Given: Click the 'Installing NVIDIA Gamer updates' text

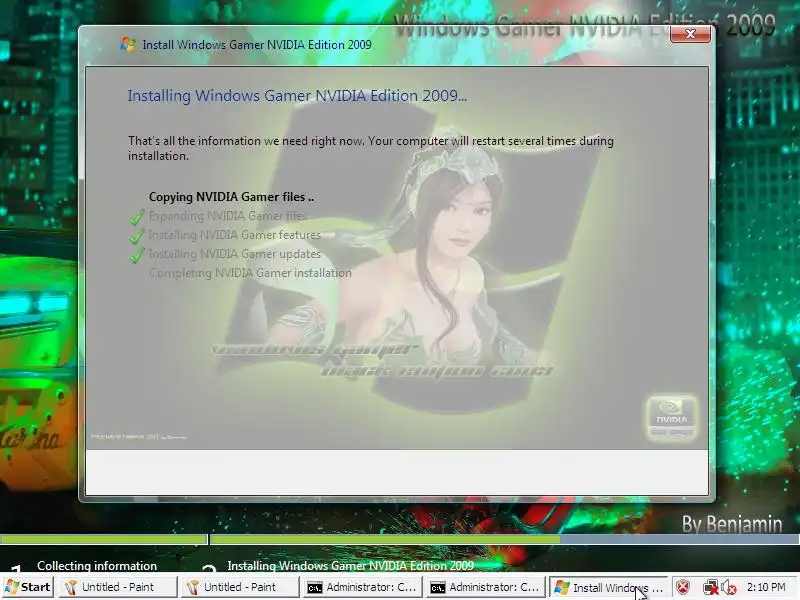Looking at the screenshot, I should 235,254.
